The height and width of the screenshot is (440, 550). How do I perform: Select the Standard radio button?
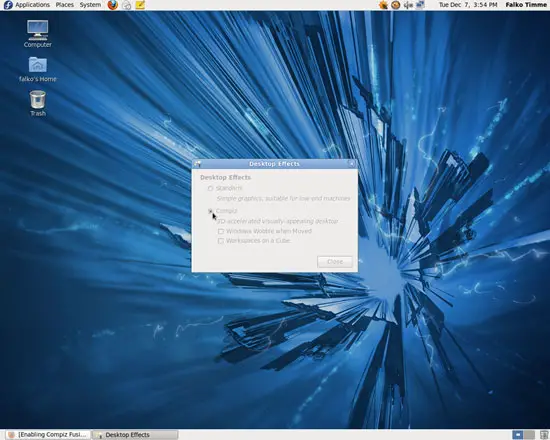(x=210, y=188)
